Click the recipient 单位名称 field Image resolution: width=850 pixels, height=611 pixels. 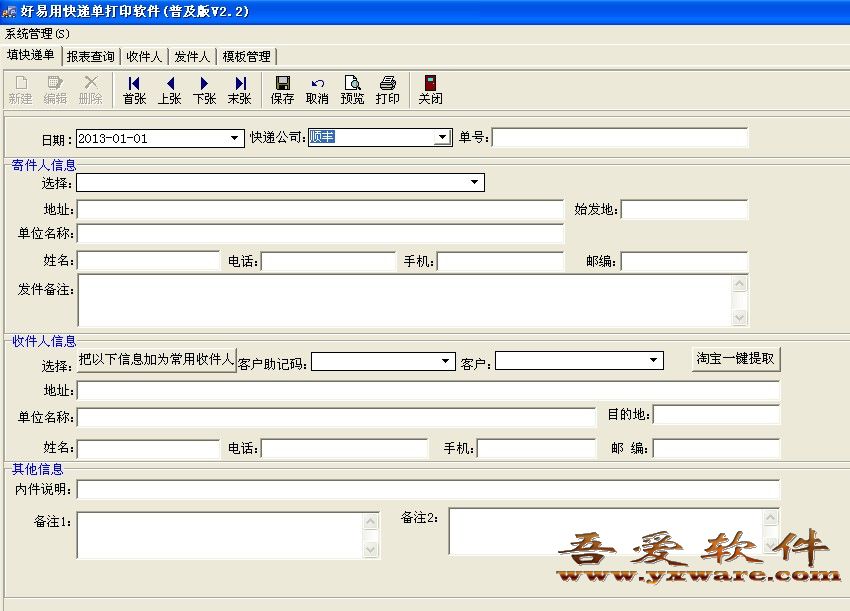coord(337,417)
